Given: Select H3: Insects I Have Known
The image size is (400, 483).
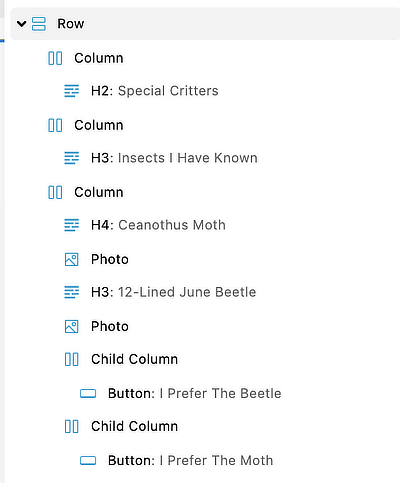Looking at the screenshot, I should 174,158.
